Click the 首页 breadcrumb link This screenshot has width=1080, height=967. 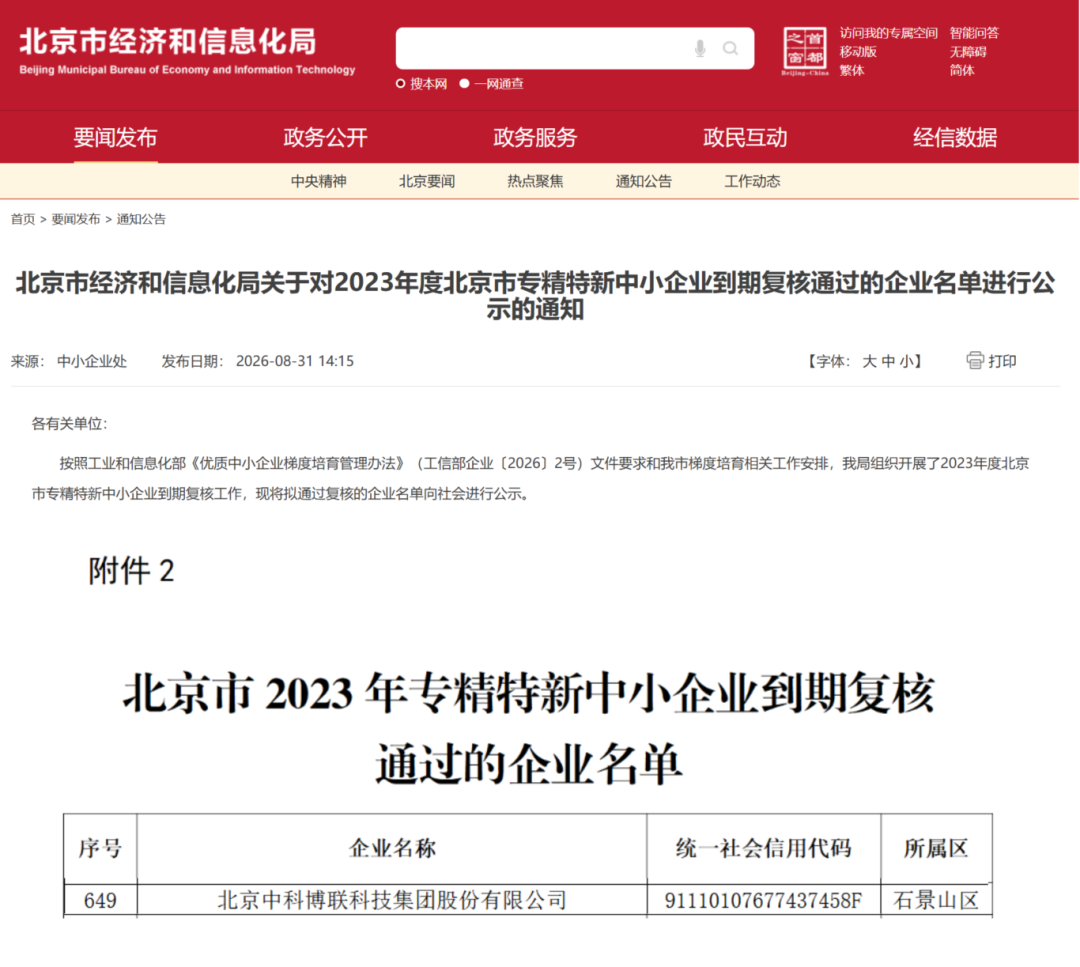pos(23,219)
